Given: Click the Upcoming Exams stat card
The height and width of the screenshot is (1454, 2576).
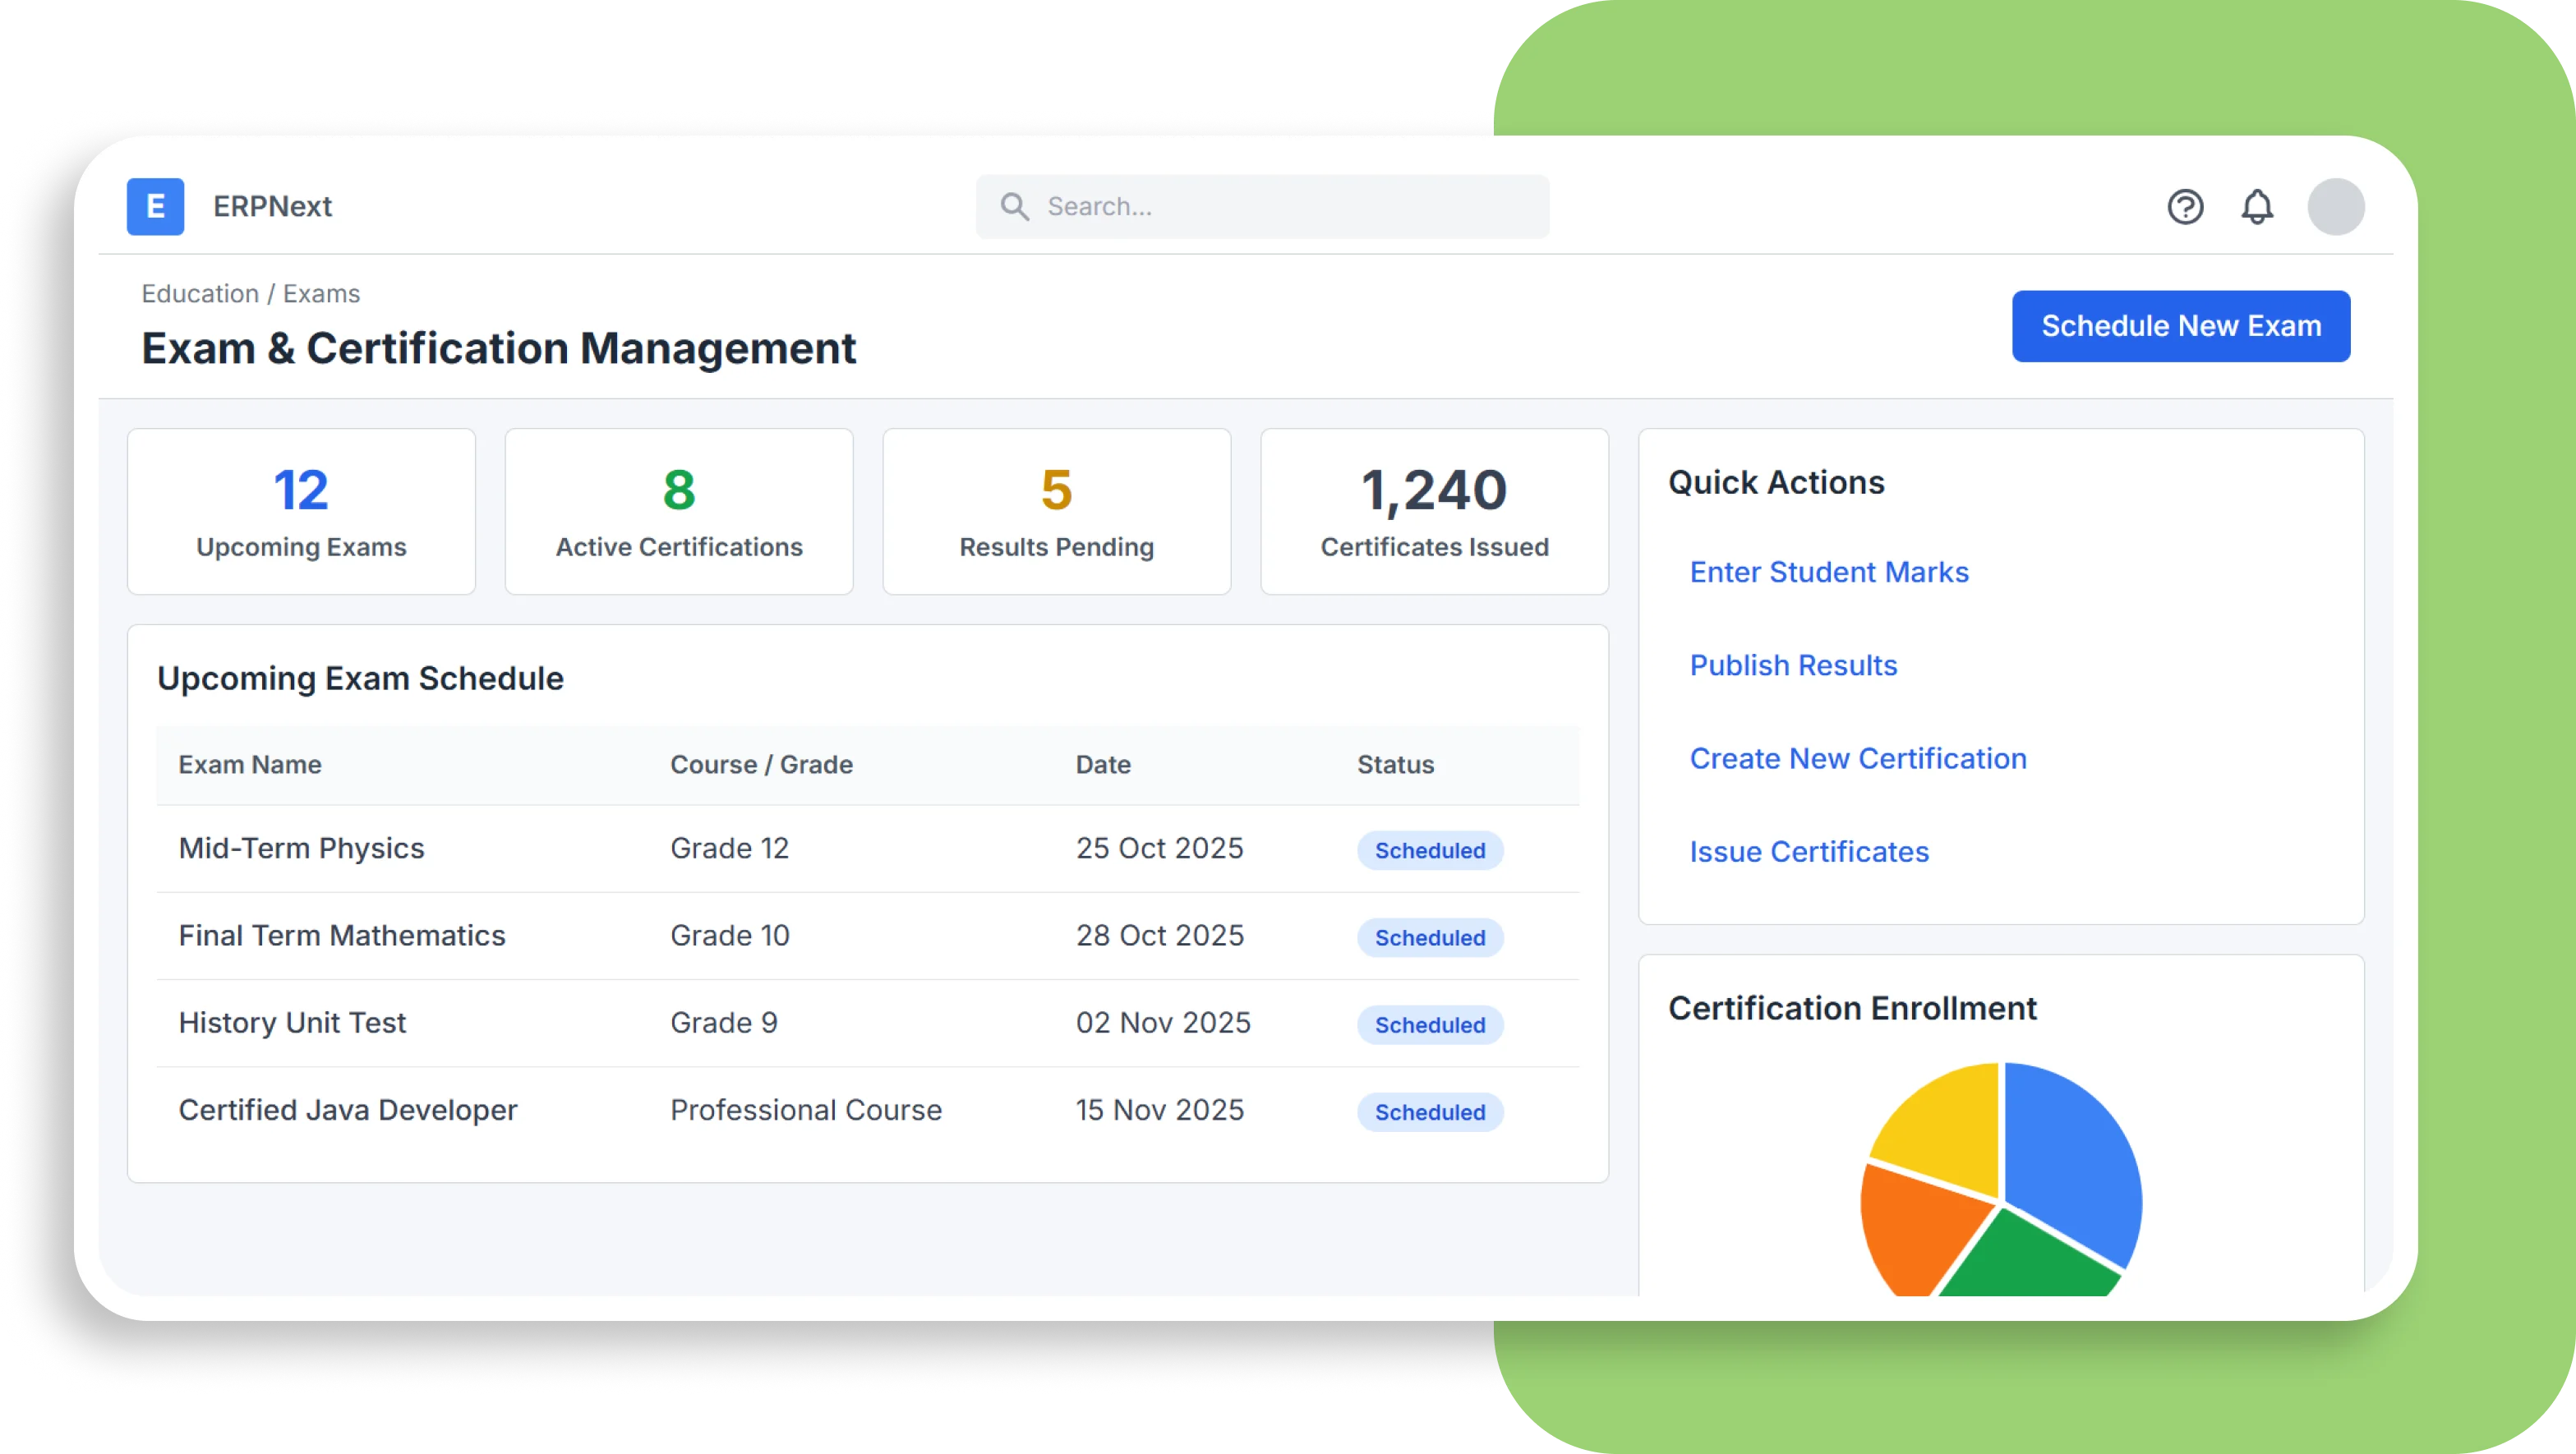Looking at the screenshot, I should (x=300, y=511).
